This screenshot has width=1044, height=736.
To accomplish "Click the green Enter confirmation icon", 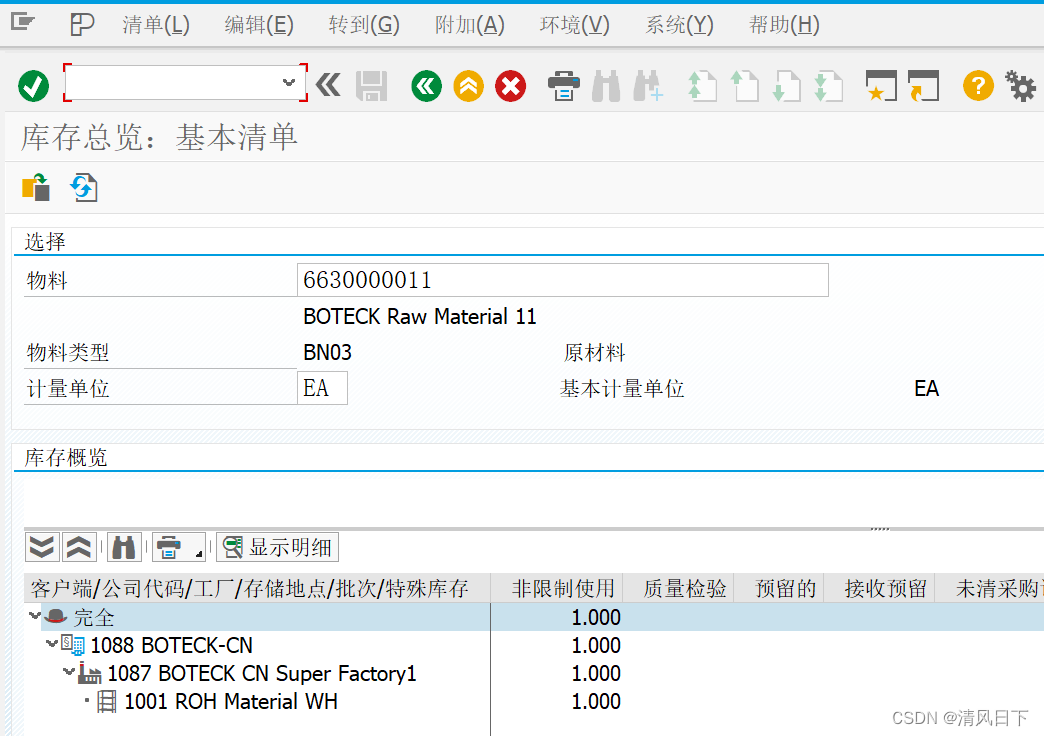I will [x=32, y=86].
